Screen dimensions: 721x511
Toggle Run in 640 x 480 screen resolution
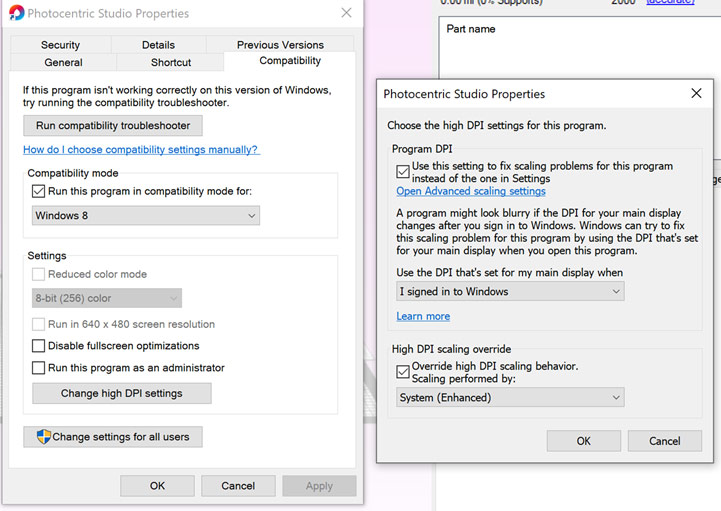click(39, 324)
